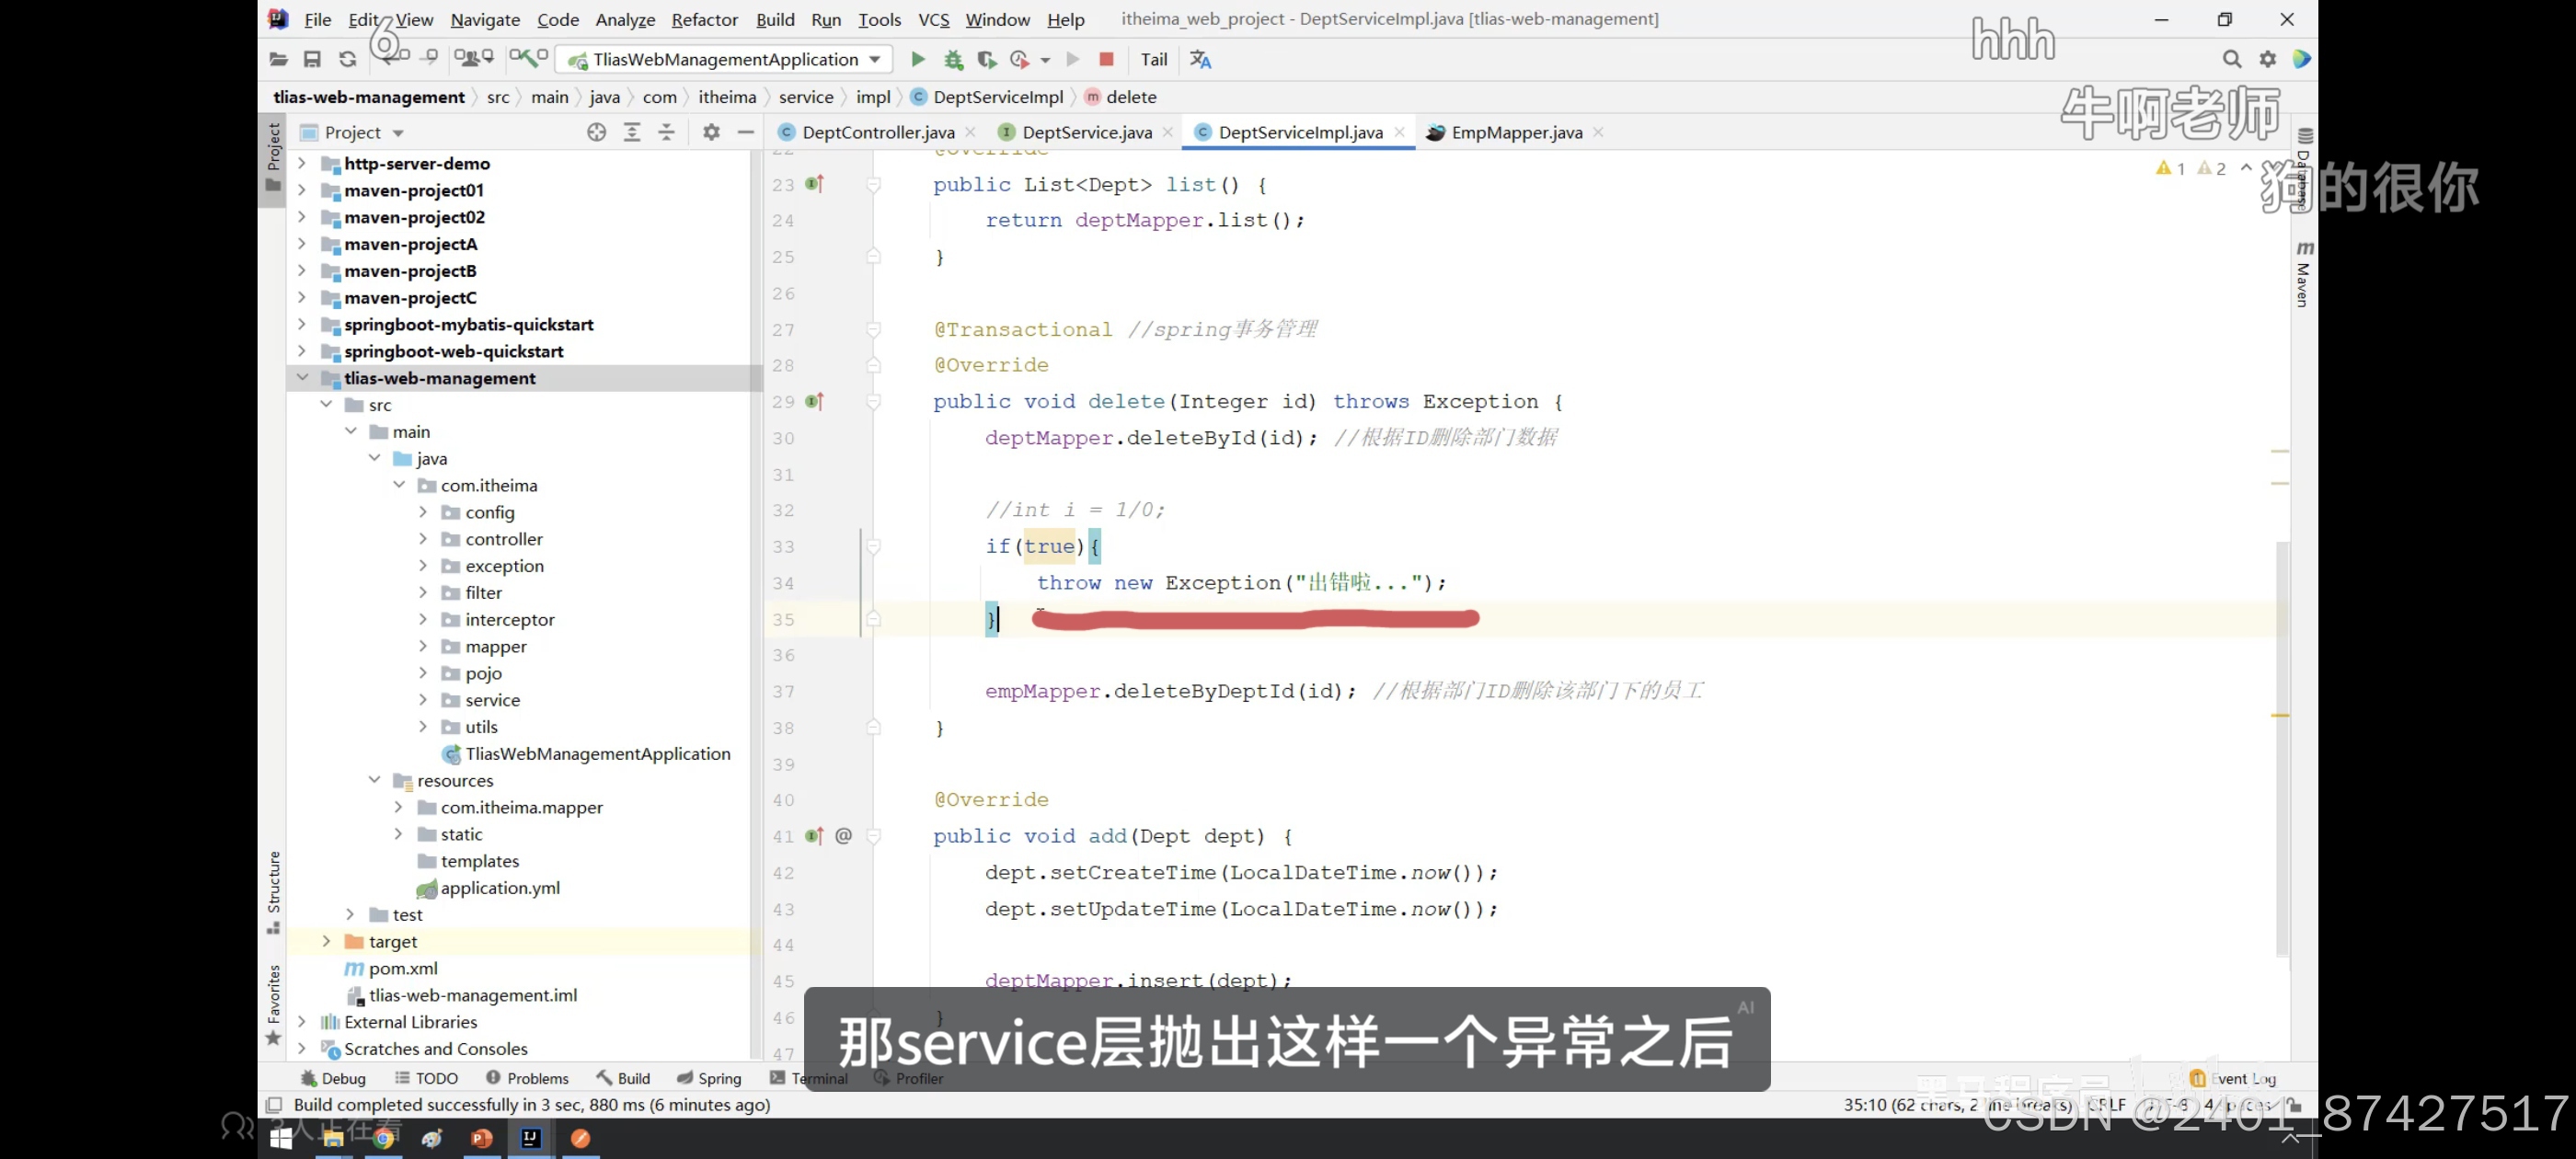The image size is (2576, 1159).
Task: Toggle fold marker at line 33
Action: point(873,547)
